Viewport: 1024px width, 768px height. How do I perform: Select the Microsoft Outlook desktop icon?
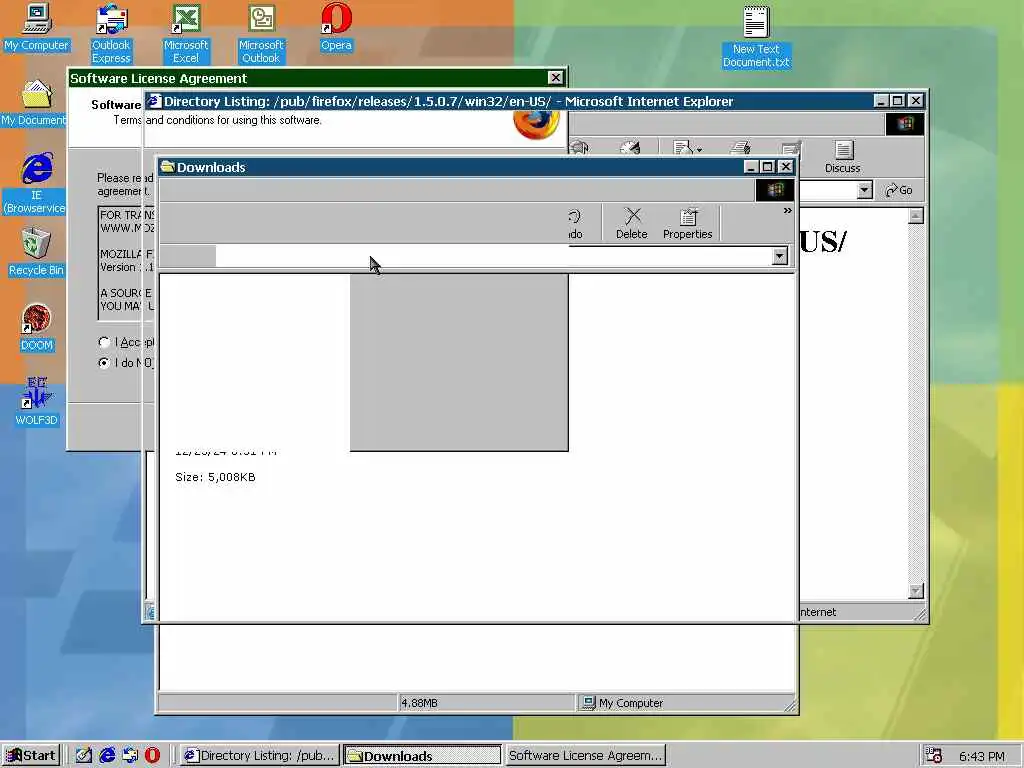tap(261, 33)
